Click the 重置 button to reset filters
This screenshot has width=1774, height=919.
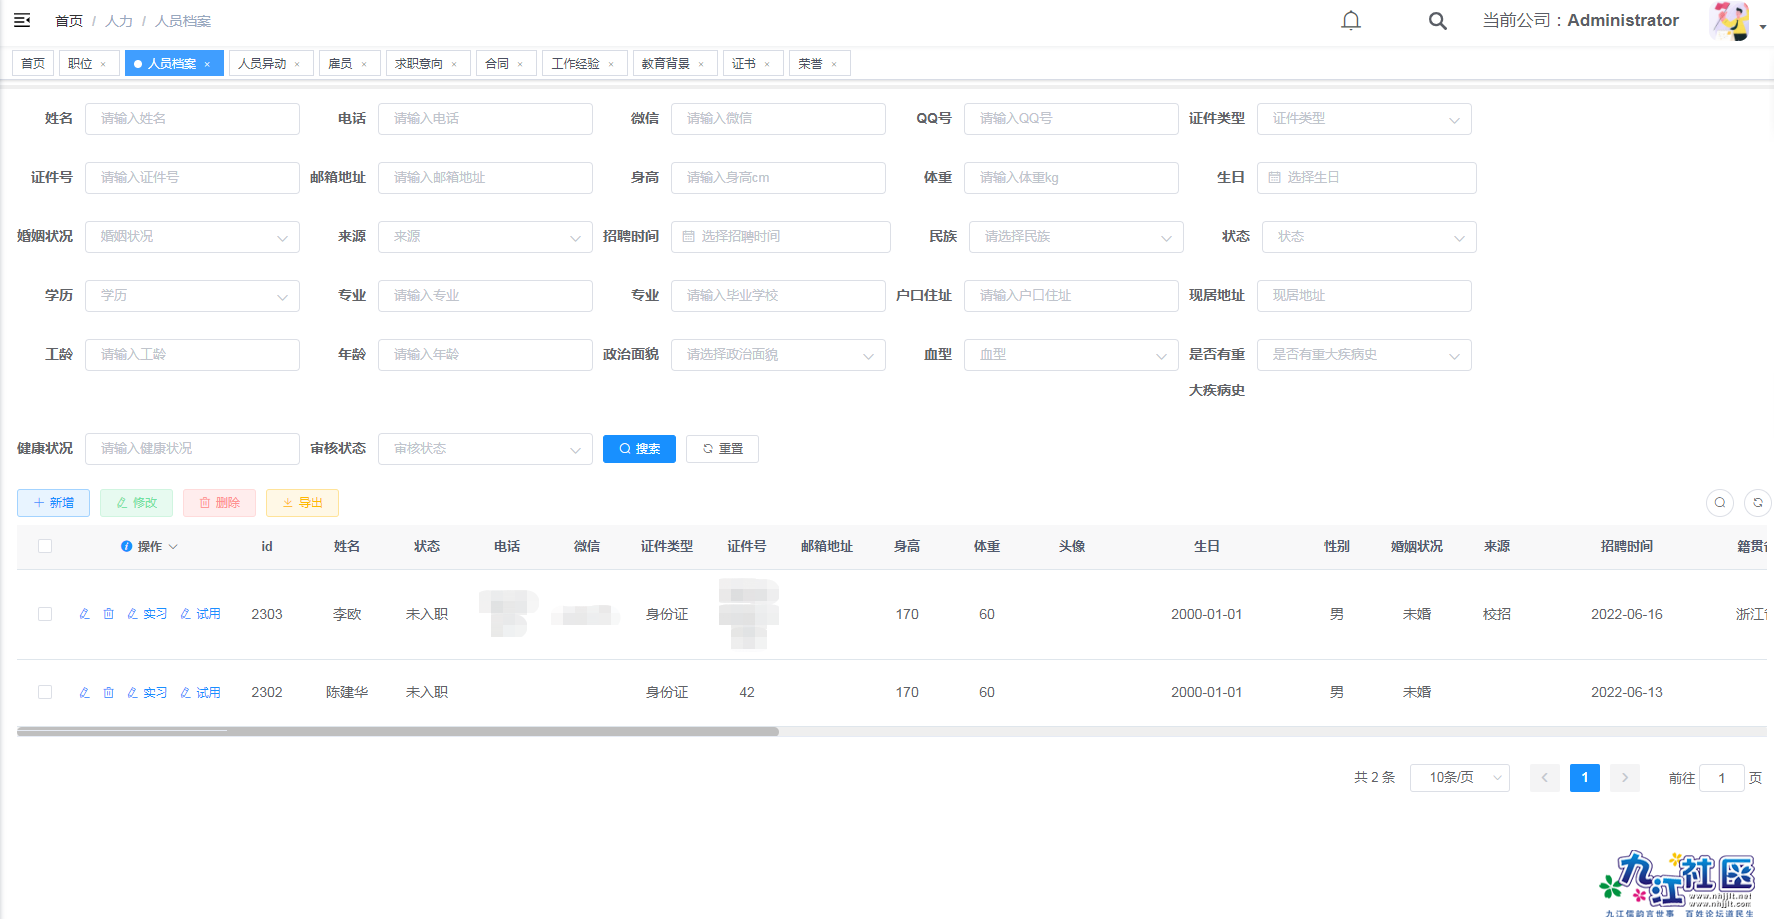pyautogui.click(x=722, y=448)
